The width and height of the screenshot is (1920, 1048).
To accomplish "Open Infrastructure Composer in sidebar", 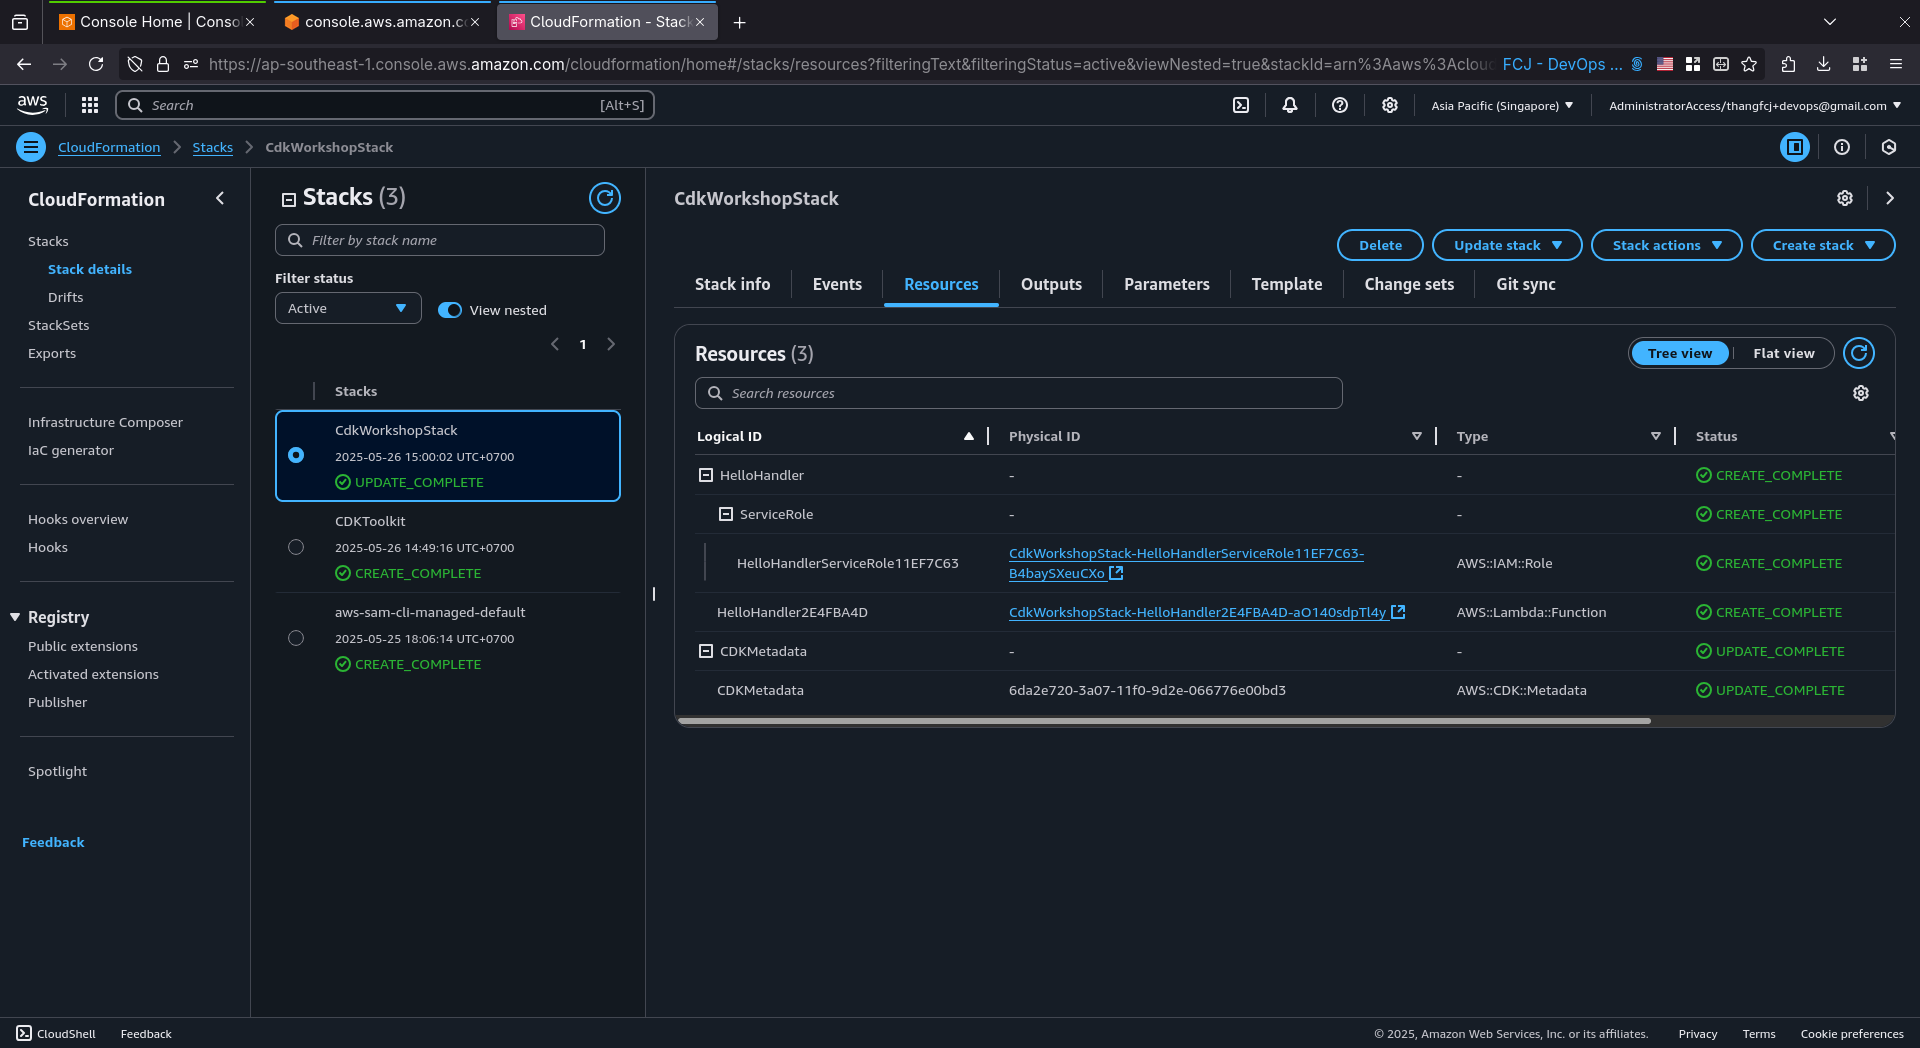I will coord(106,422).
